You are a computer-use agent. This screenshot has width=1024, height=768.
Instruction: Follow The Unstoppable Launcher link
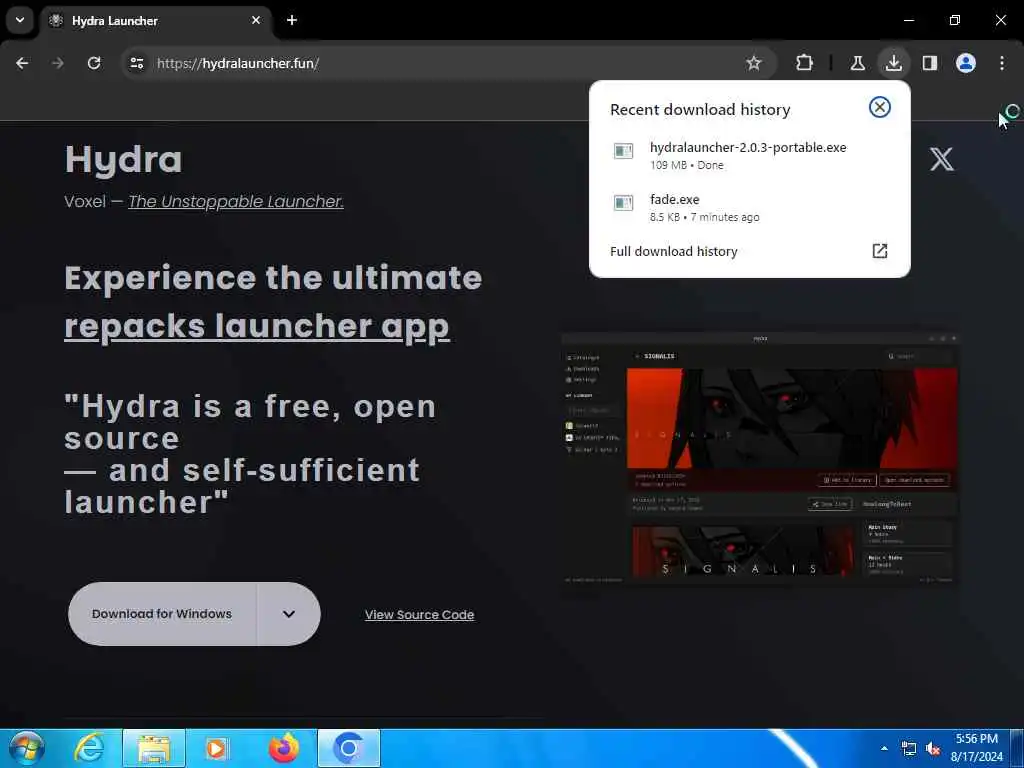(236, 202)
